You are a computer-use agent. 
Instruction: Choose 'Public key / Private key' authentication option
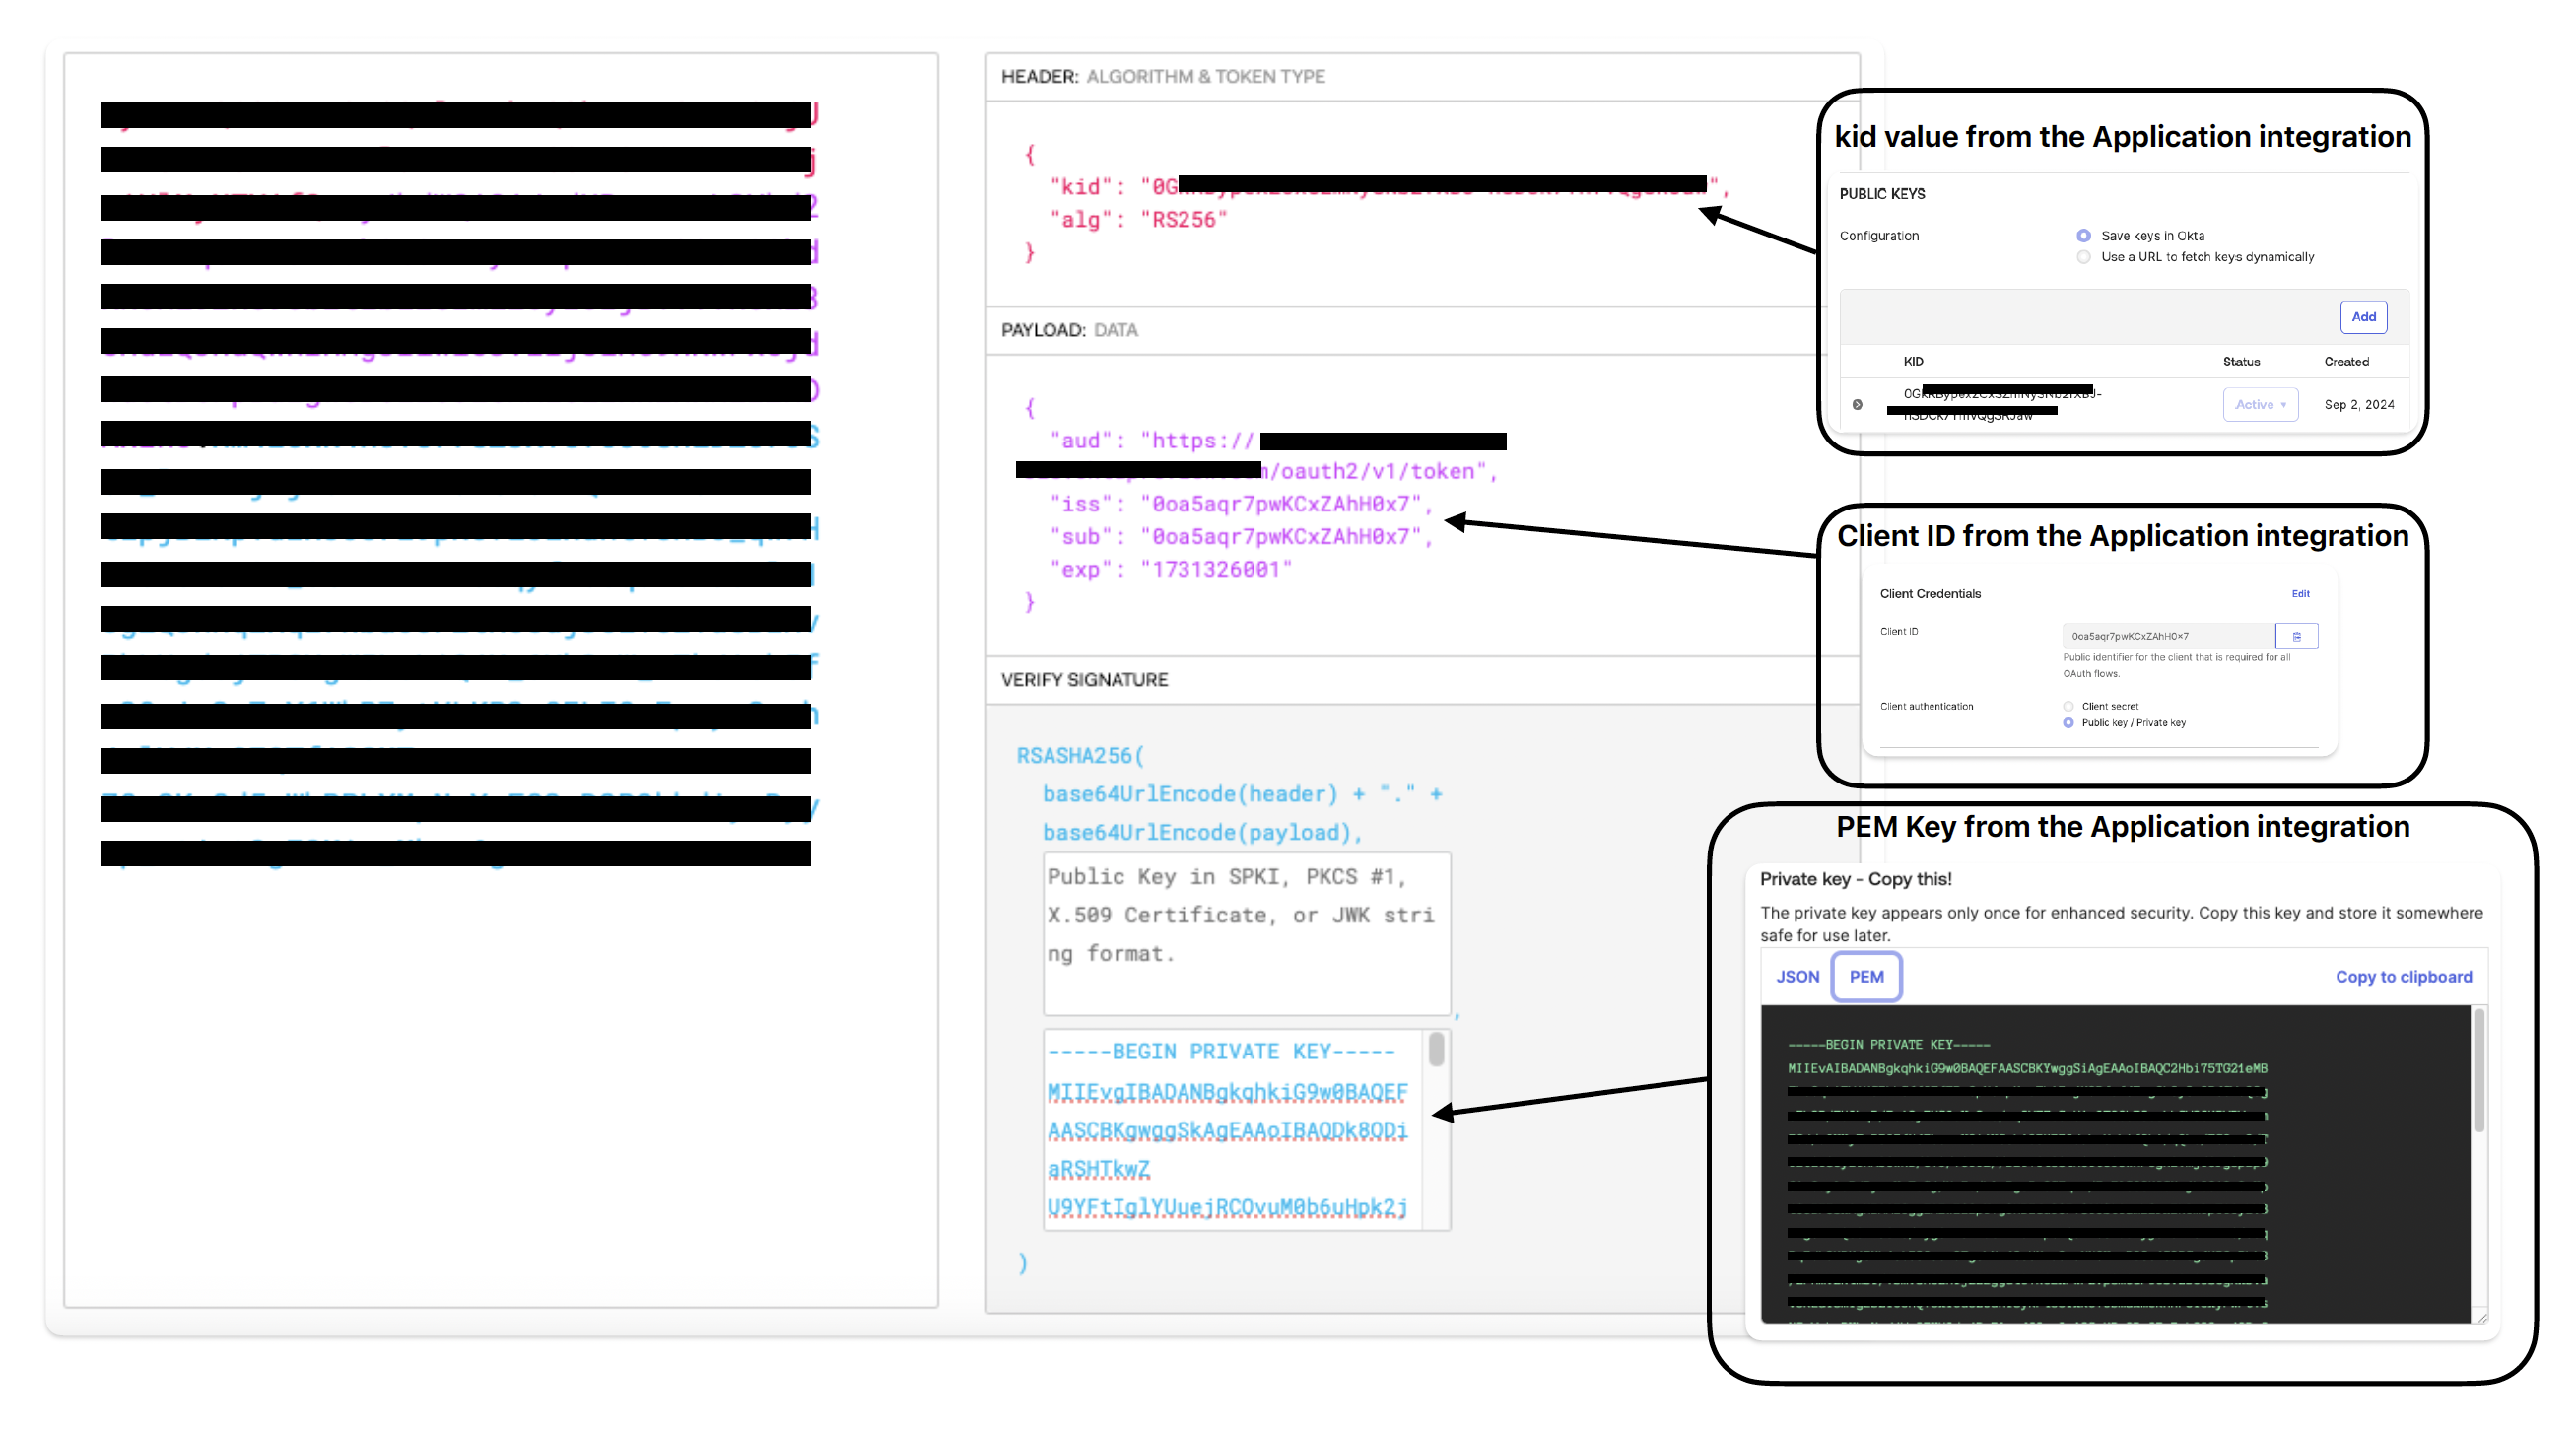coord(2068,723)
